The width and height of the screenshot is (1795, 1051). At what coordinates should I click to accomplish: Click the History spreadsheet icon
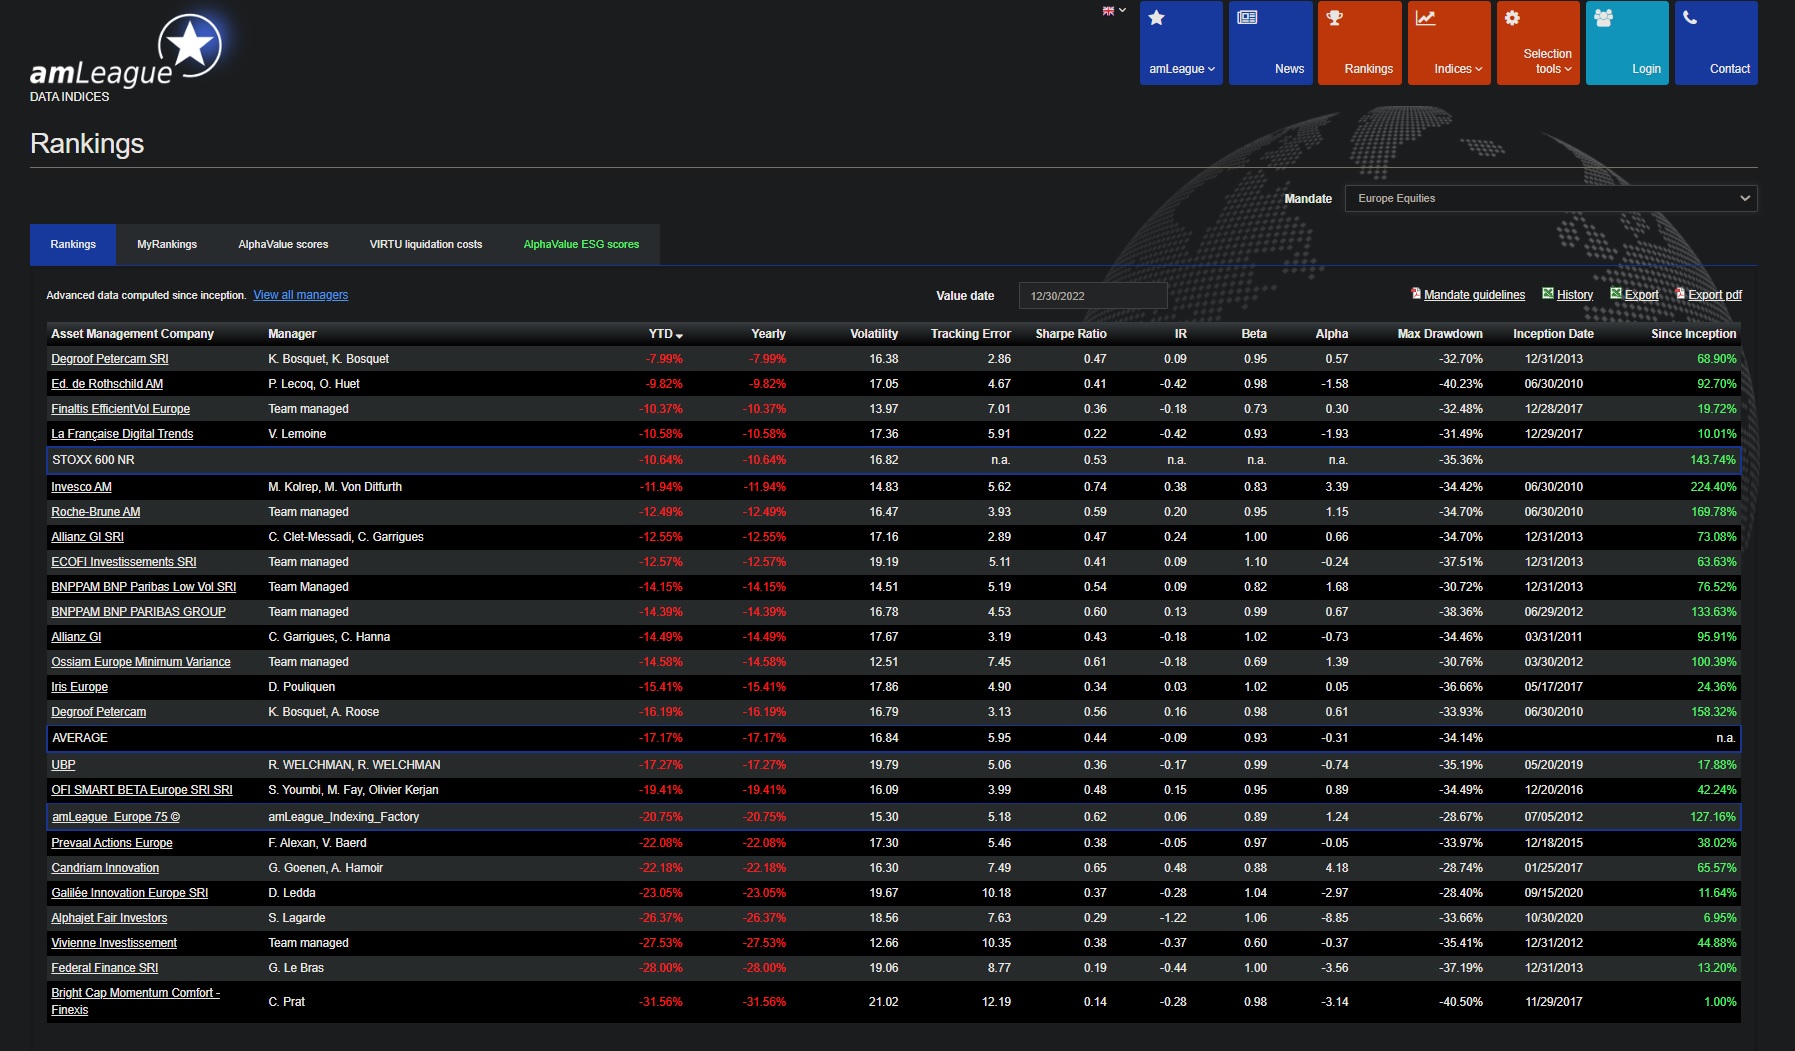tap(1548, 294)
